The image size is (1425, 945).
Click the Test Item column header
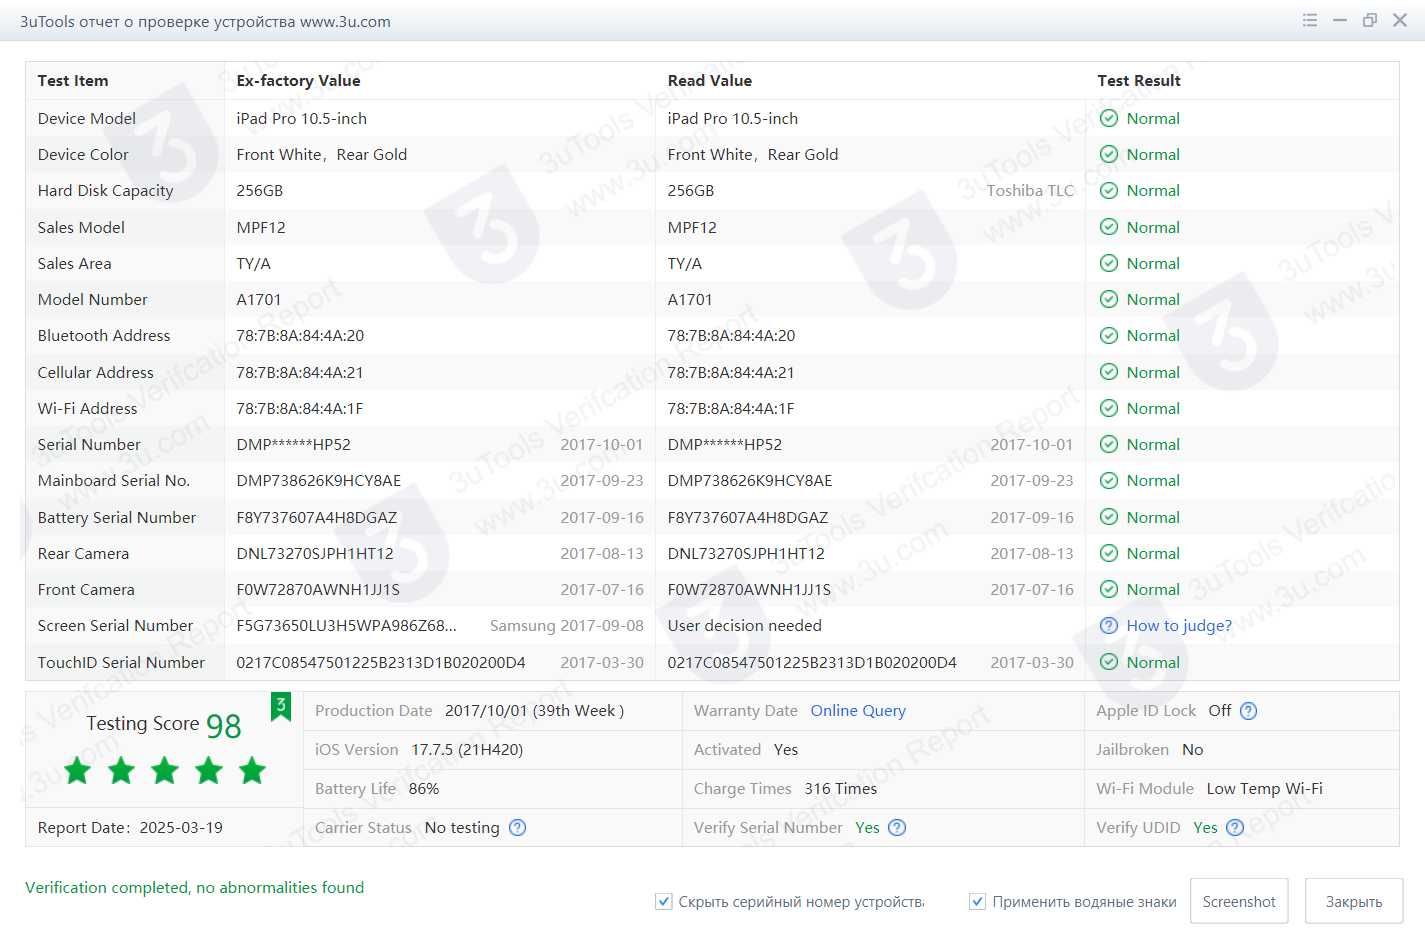73,81
